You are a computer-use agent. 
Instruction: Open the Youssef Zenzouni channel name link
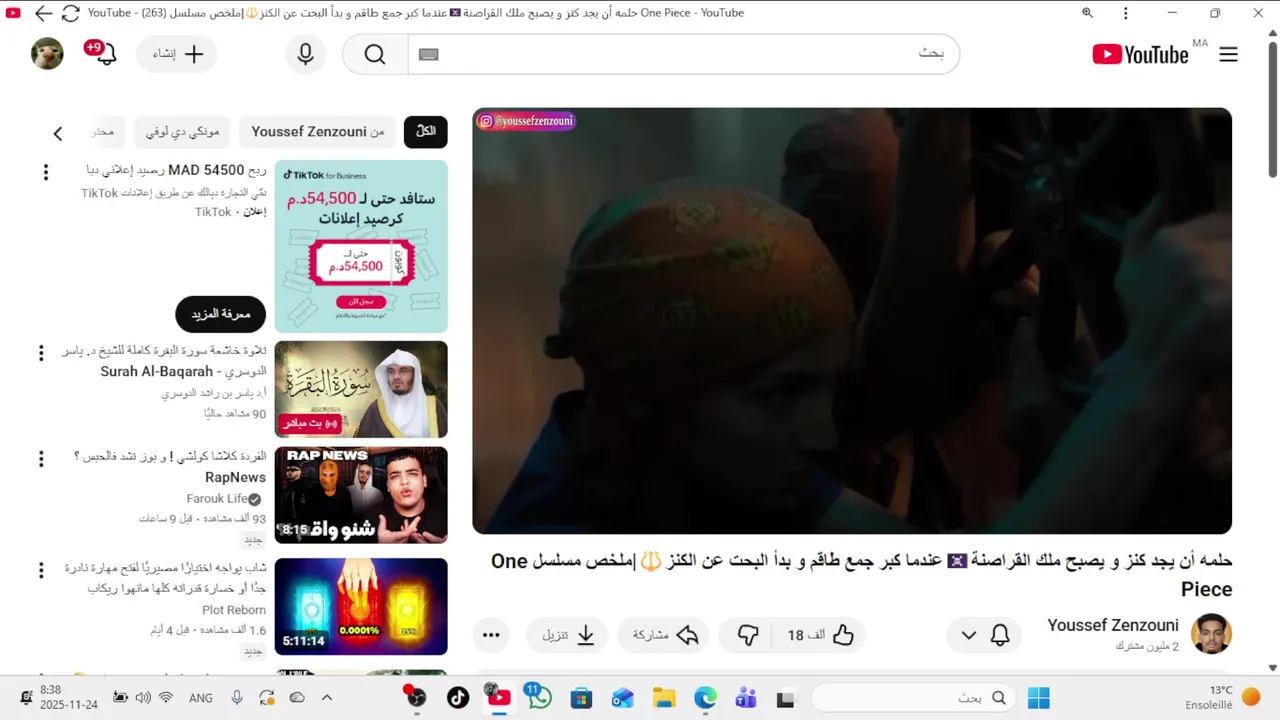(1113, 625)
